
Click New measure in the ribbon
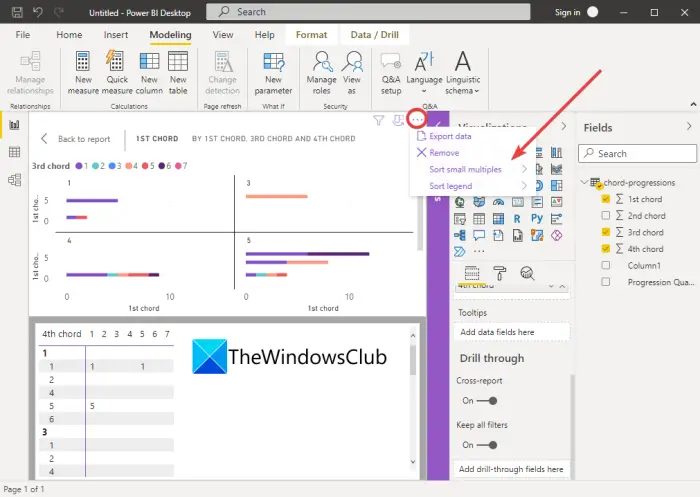[83, 73]
